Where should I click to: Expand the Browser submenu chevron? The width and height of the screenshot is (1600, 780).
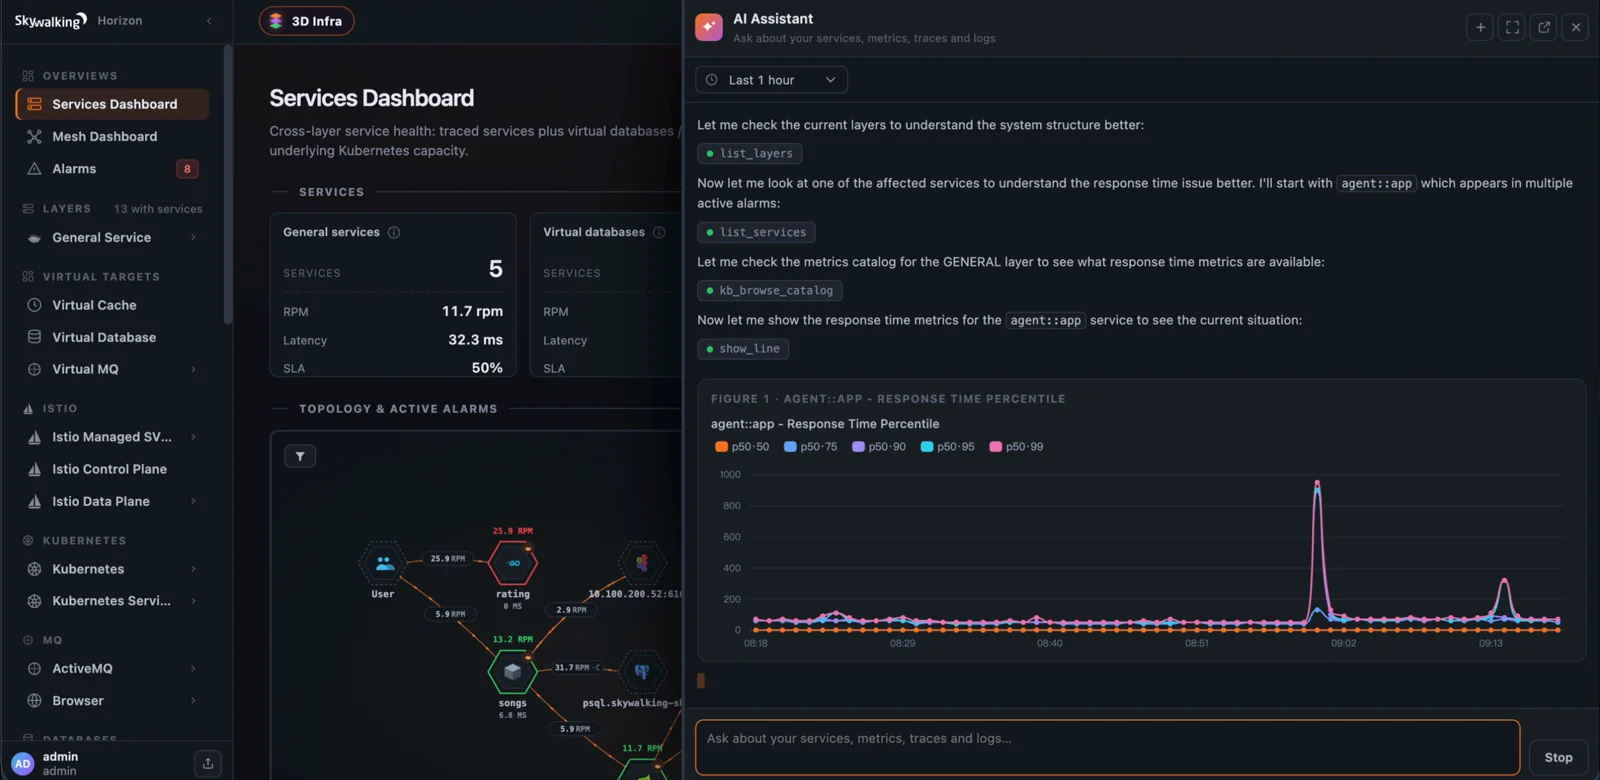click(193, 701)
